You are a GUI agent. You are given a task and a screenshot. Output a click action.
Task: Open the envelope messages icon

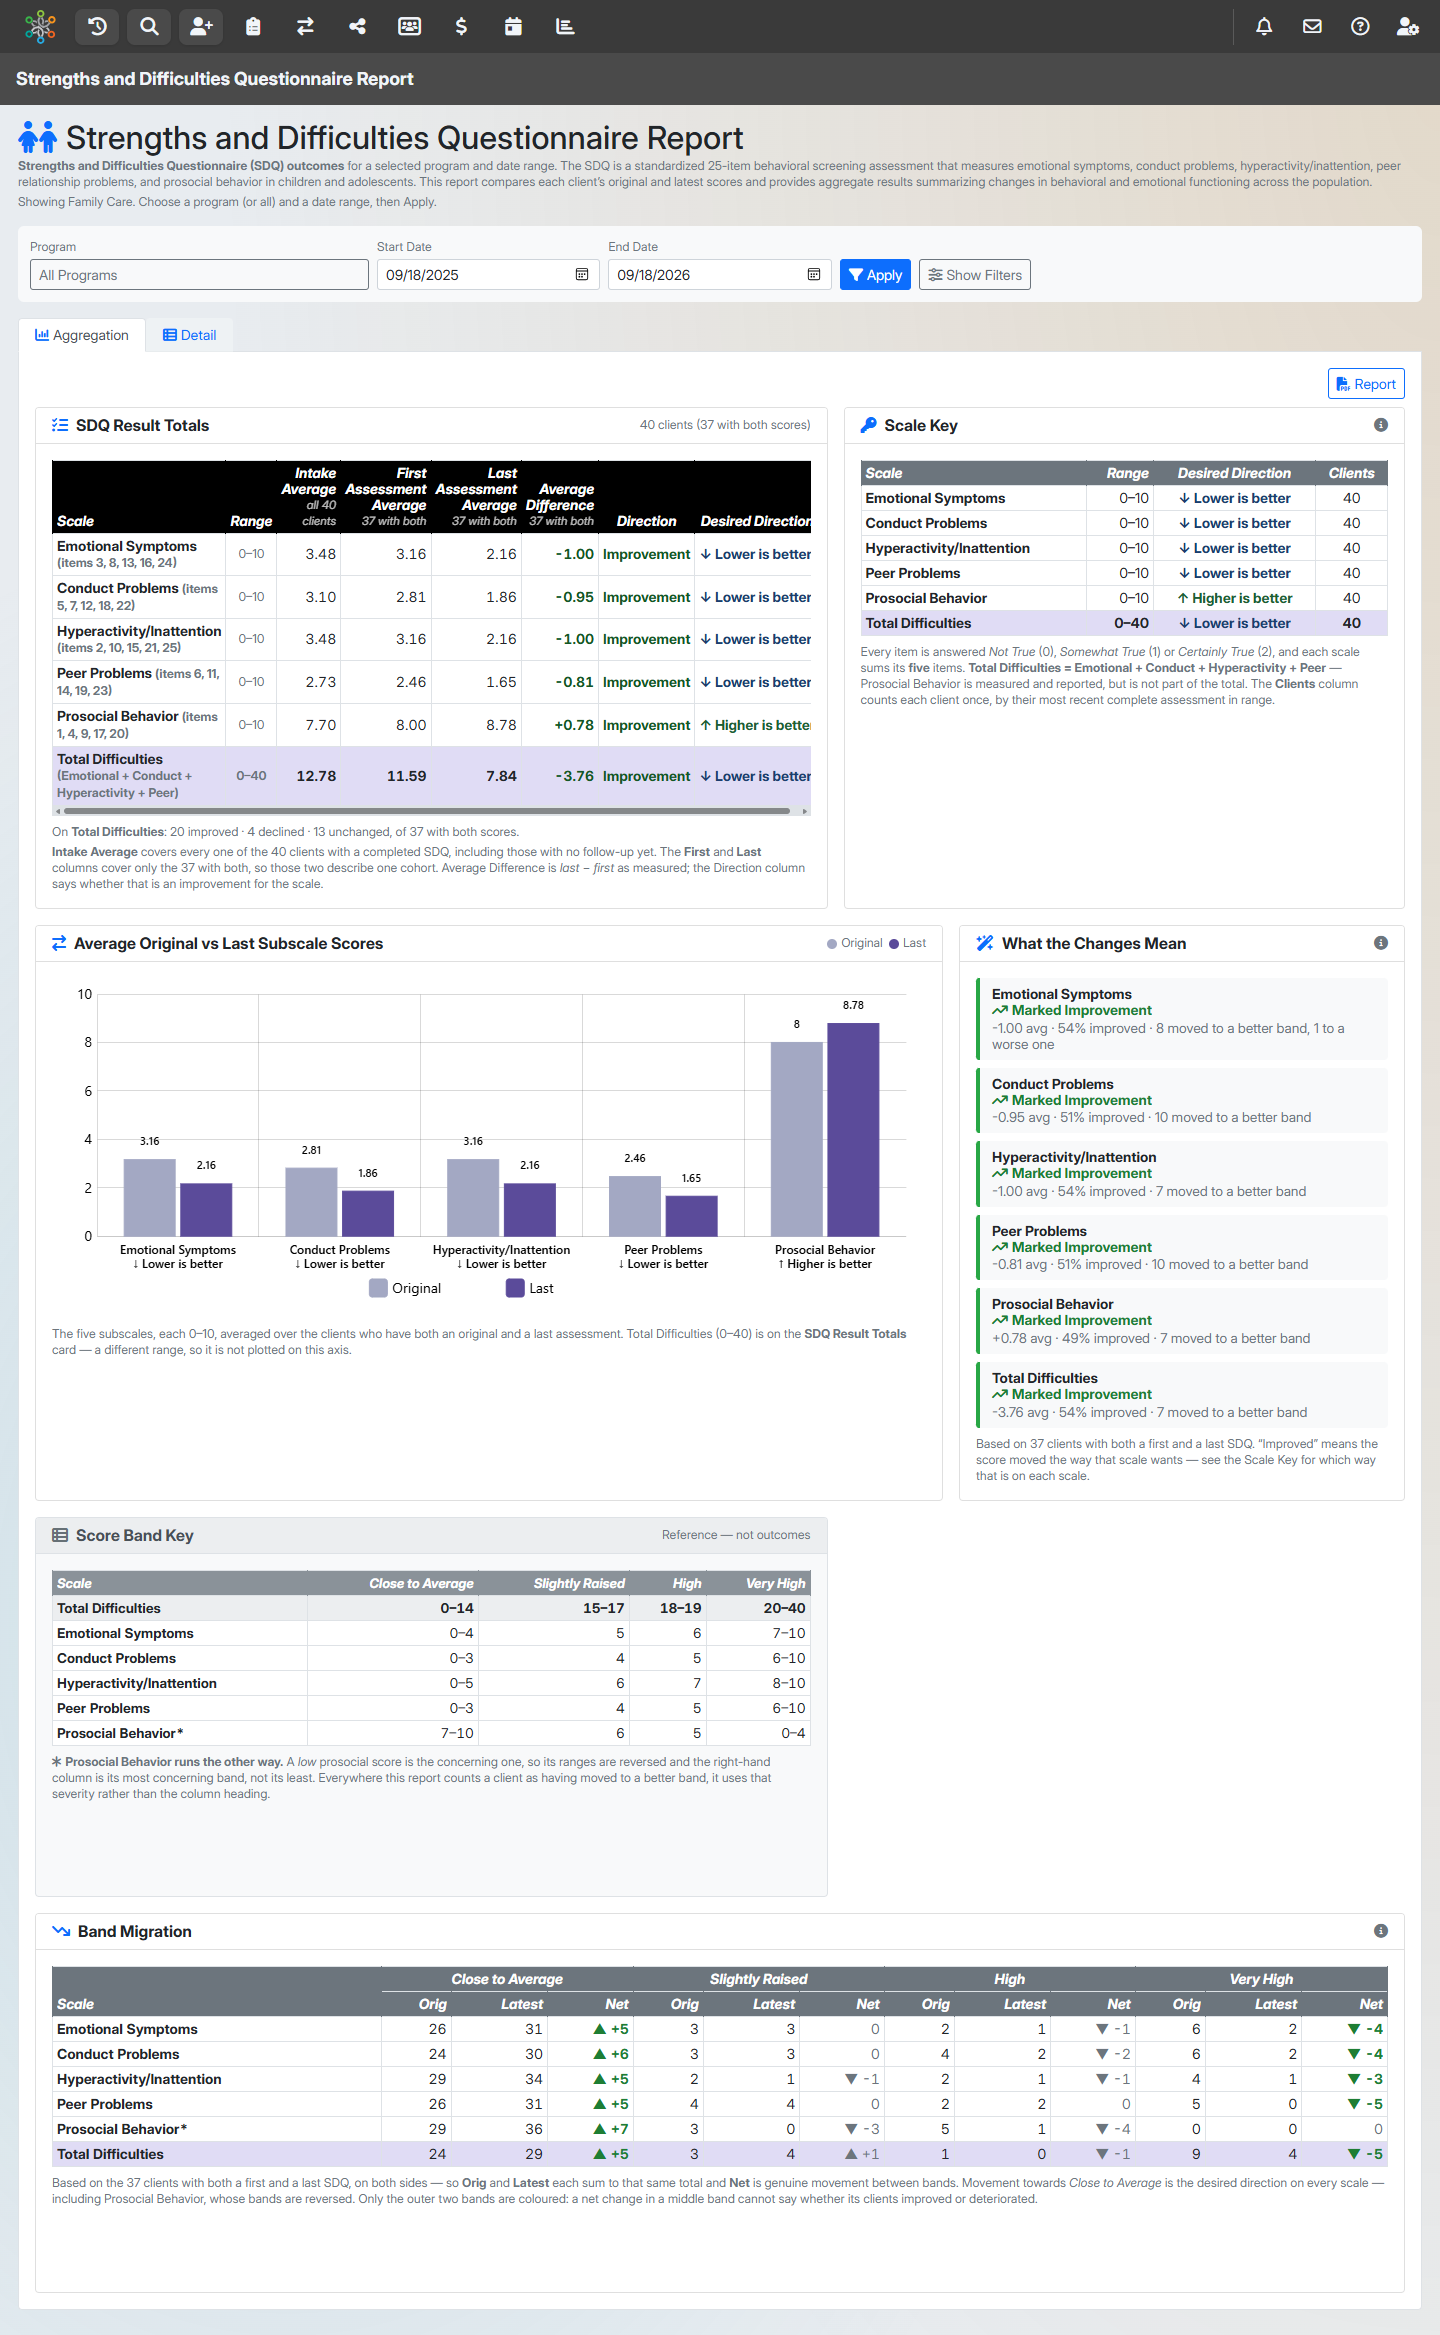[1312, 26]
